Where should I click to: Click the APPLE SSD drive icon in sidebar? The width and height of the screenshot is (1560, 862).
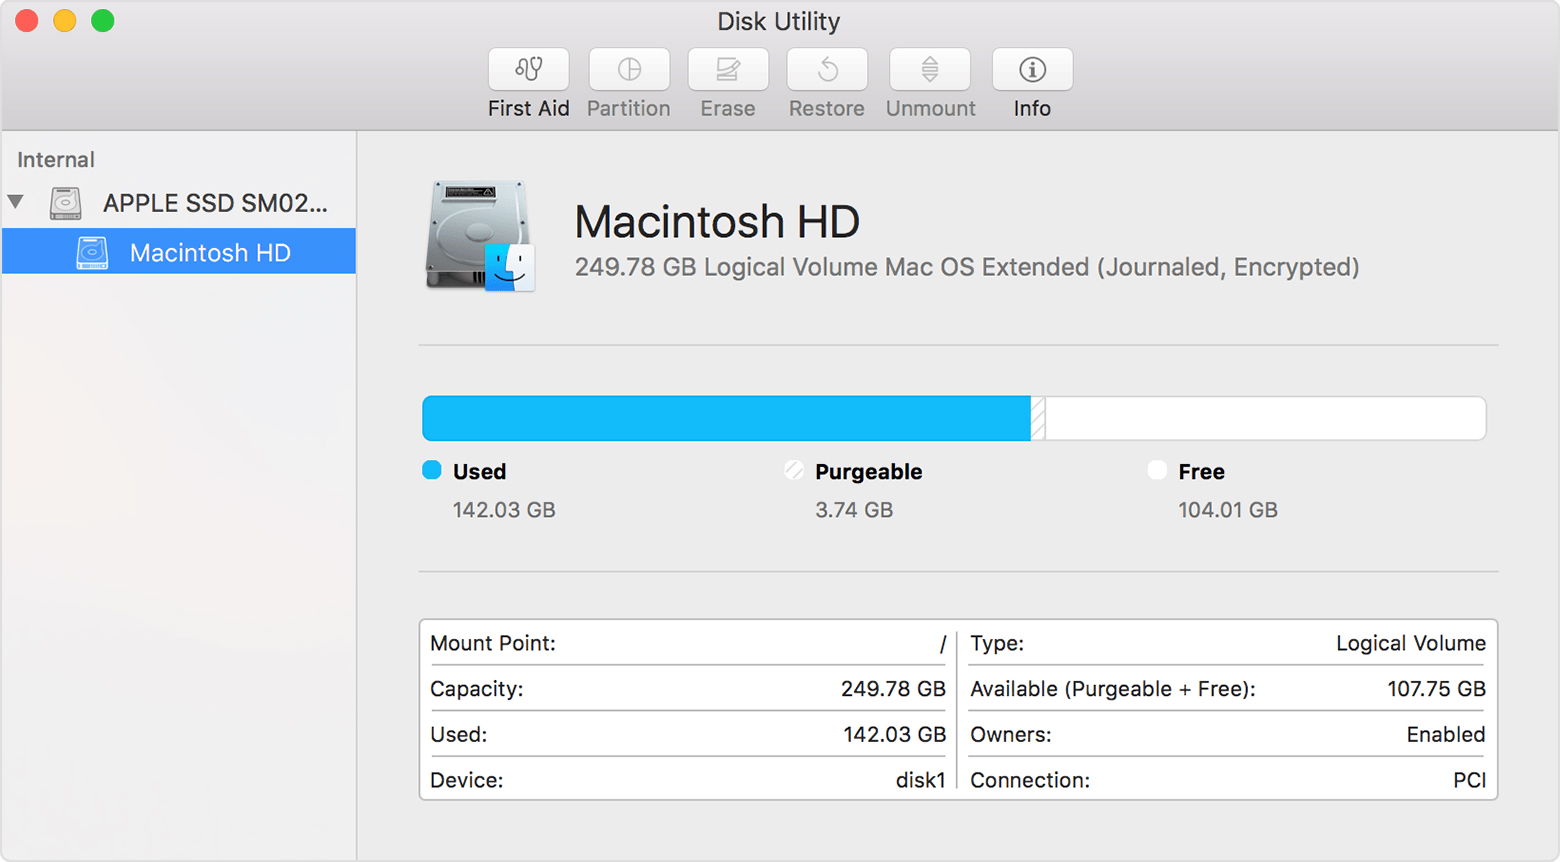coord(66,203)
